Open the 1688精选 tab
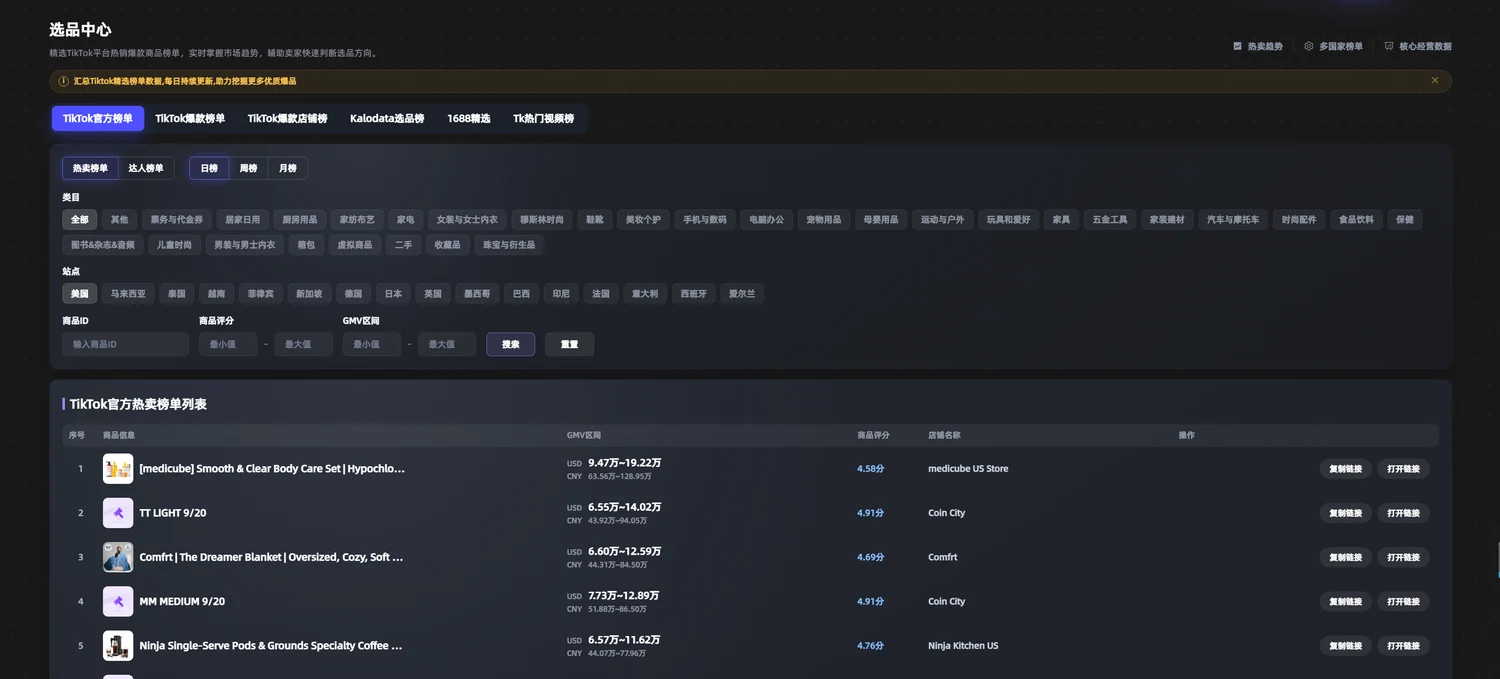1500x679 pixels. 469,119
